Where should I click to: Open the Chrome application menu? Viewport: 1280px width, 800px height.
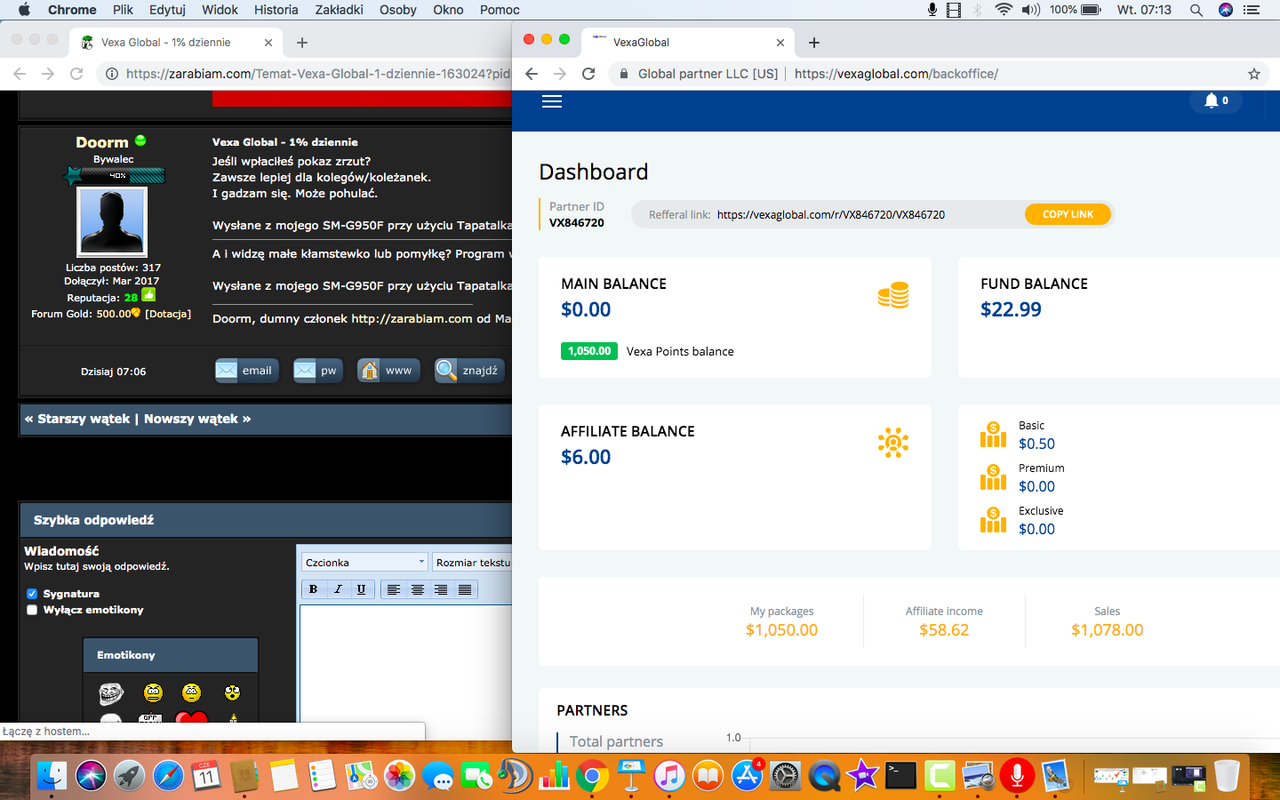(72, 10)
